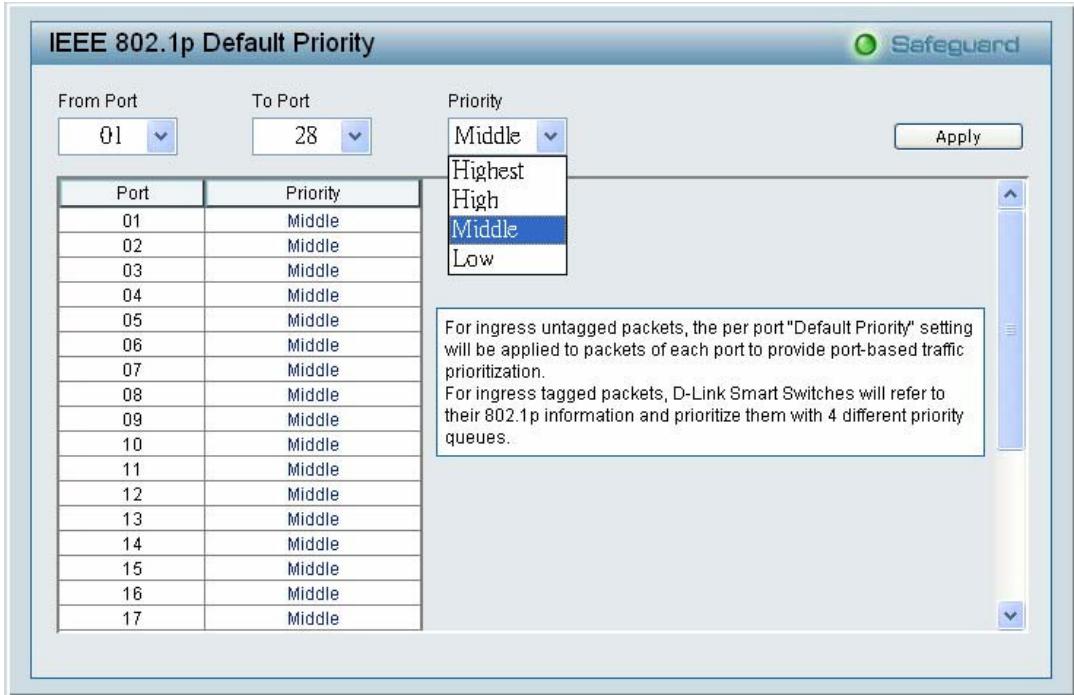
Task: Select port 08 in the table
Action: coord(132,394)
